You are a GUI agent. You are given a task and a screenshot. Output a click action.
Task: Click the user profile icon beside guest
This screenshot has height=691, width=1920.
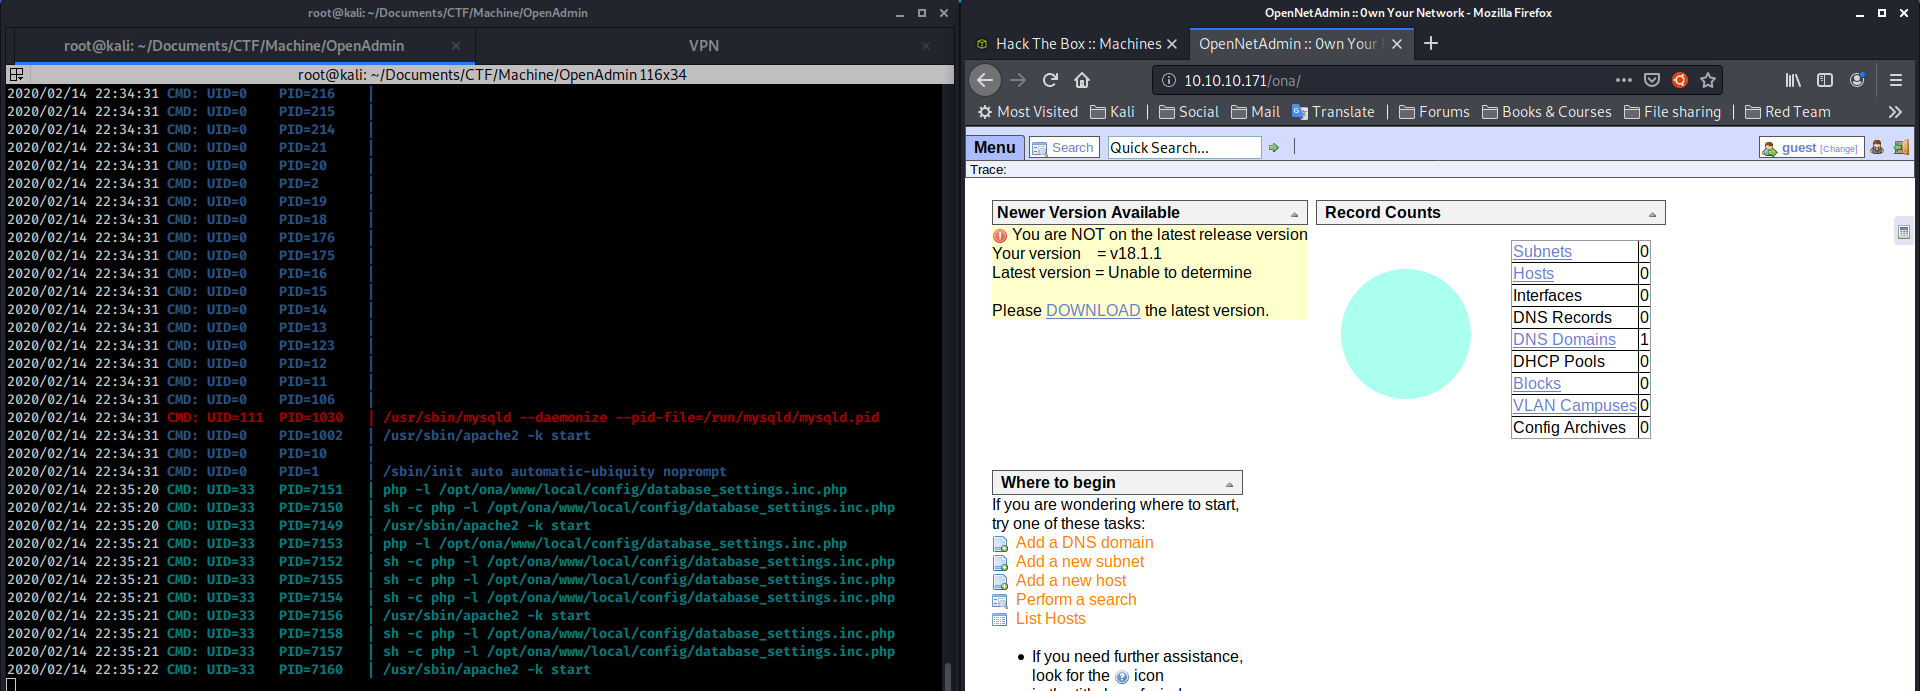[x=1877, y=148]
